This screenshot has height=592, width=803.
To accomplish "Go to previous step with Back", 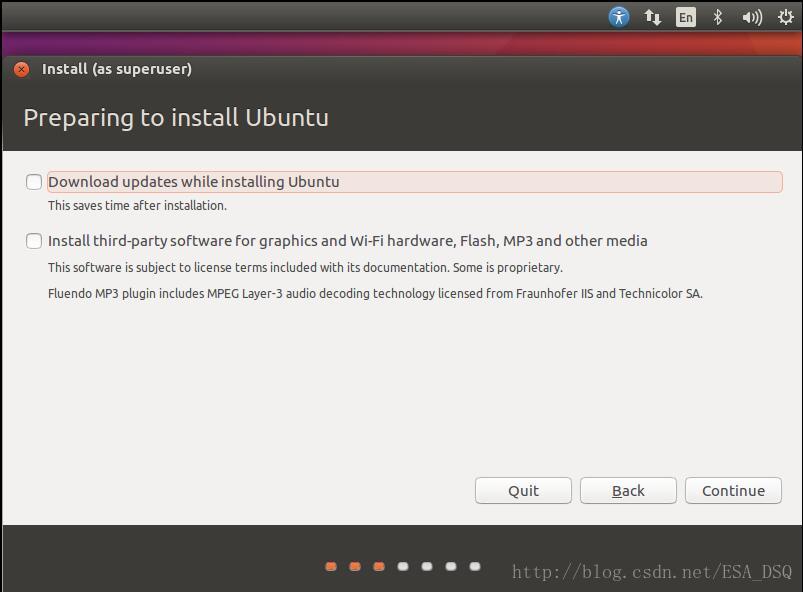I will click(x=628, y=491).
